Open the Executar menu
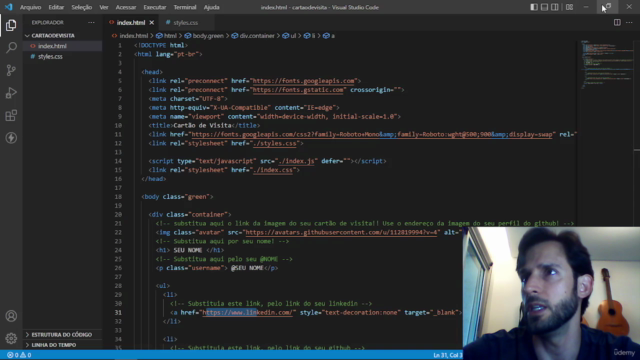This screenshot has width=640, height=360. point(155,7)
